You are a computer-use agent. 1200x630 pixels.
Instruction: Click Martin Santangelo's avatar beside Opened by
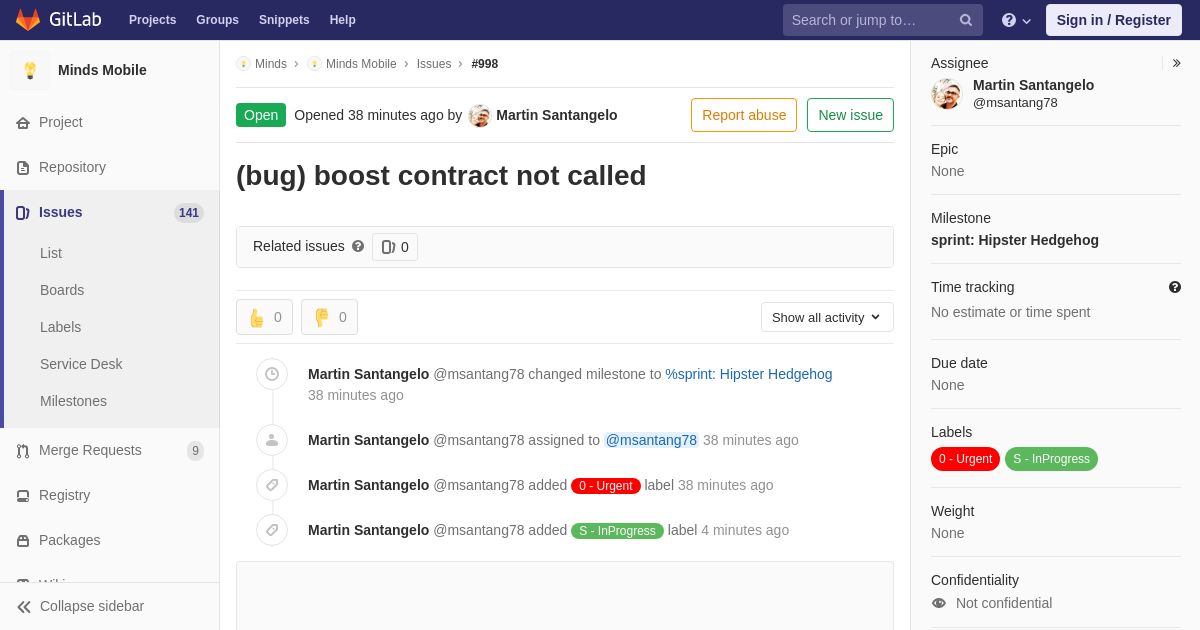(x=480, y=116)
